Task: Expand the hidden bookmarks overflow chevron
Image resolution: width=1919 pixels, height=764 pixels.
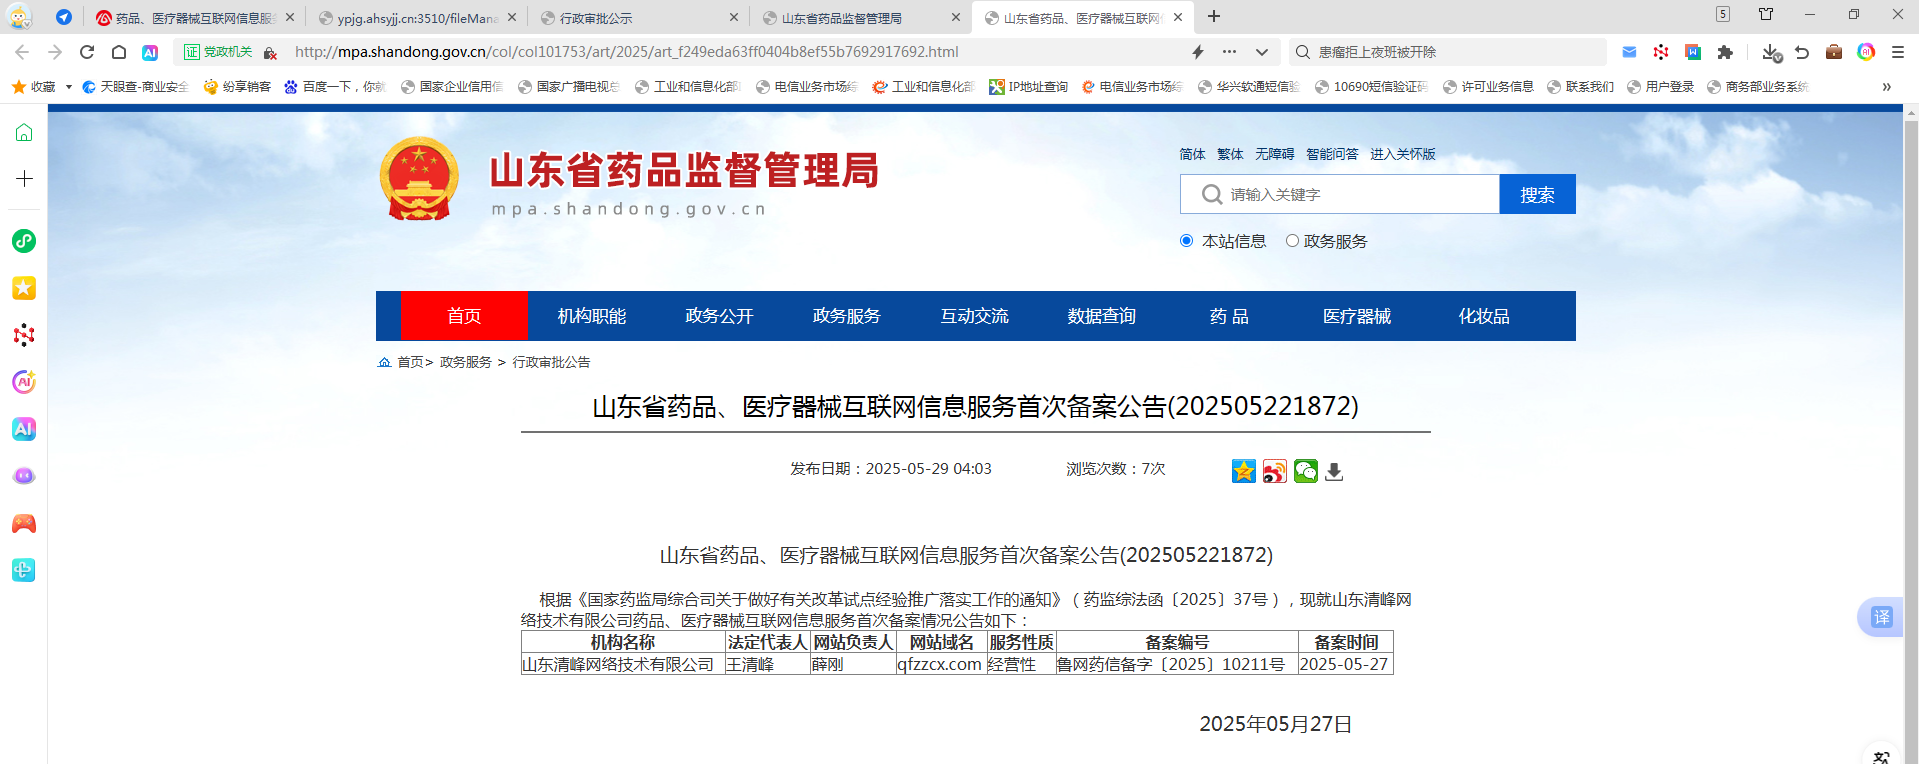Action: (x=1886, y=87)
